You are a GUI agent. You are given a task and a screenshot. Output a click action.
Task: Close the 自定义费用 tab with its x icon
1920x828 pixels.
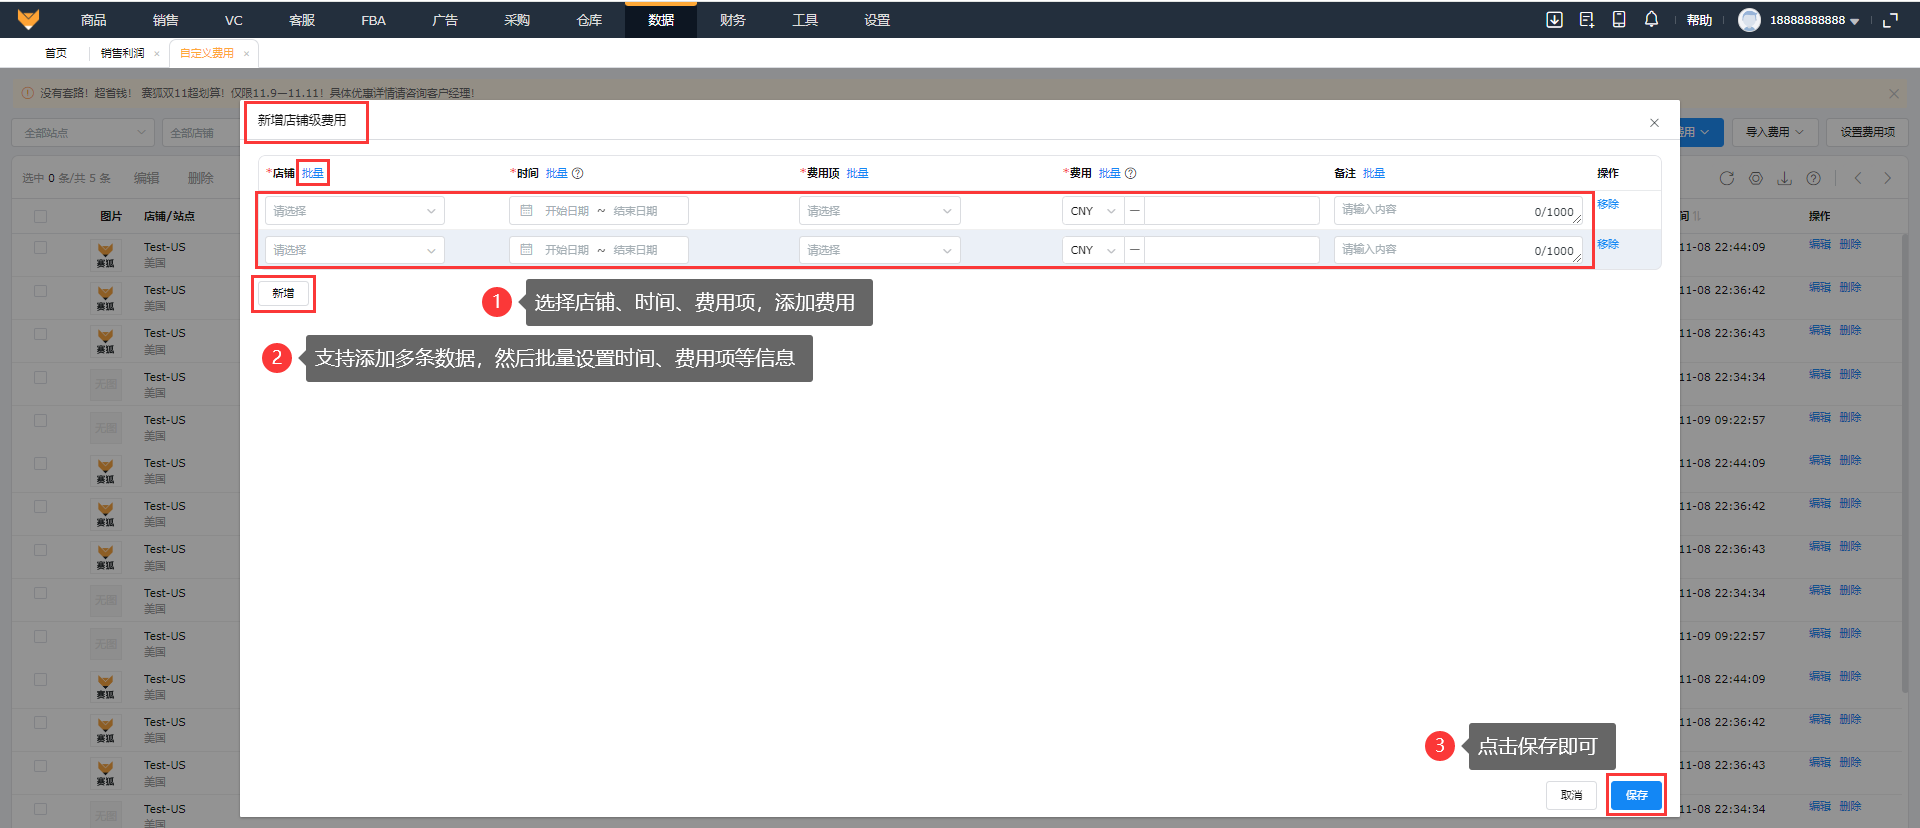[246, 54]
